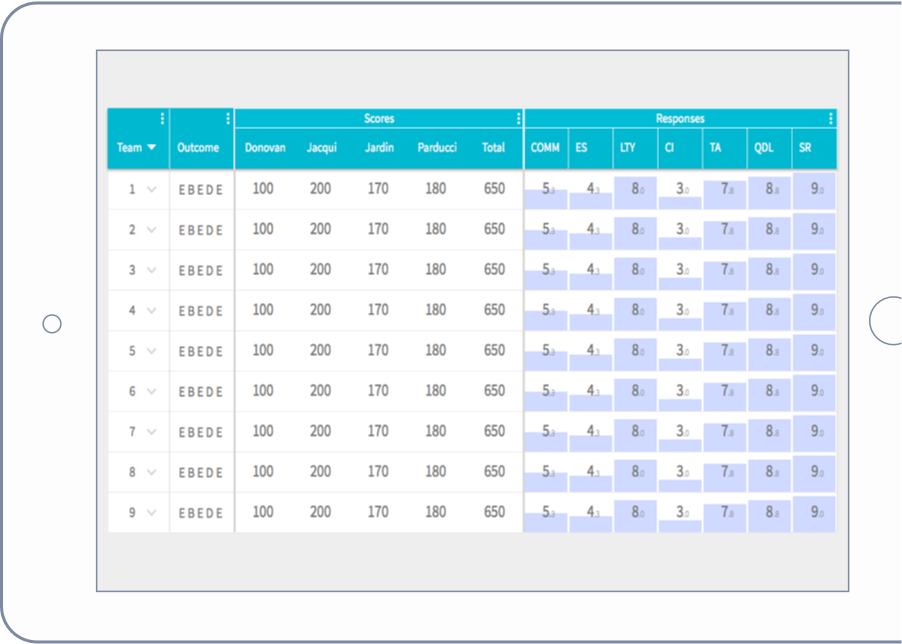The height and width of the screenshot is (644, 902).
Task: Open the Team column kebab menu
Action: pyautogui.click(x=162, y=119)
